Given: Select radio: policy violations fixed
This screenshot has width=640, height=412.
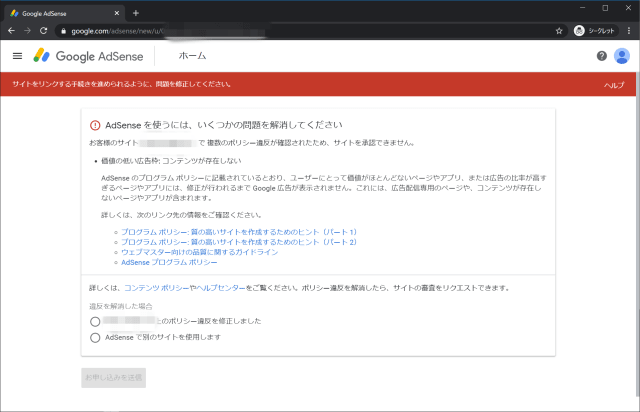Looking at the screenshot, I should coord(95,321).
